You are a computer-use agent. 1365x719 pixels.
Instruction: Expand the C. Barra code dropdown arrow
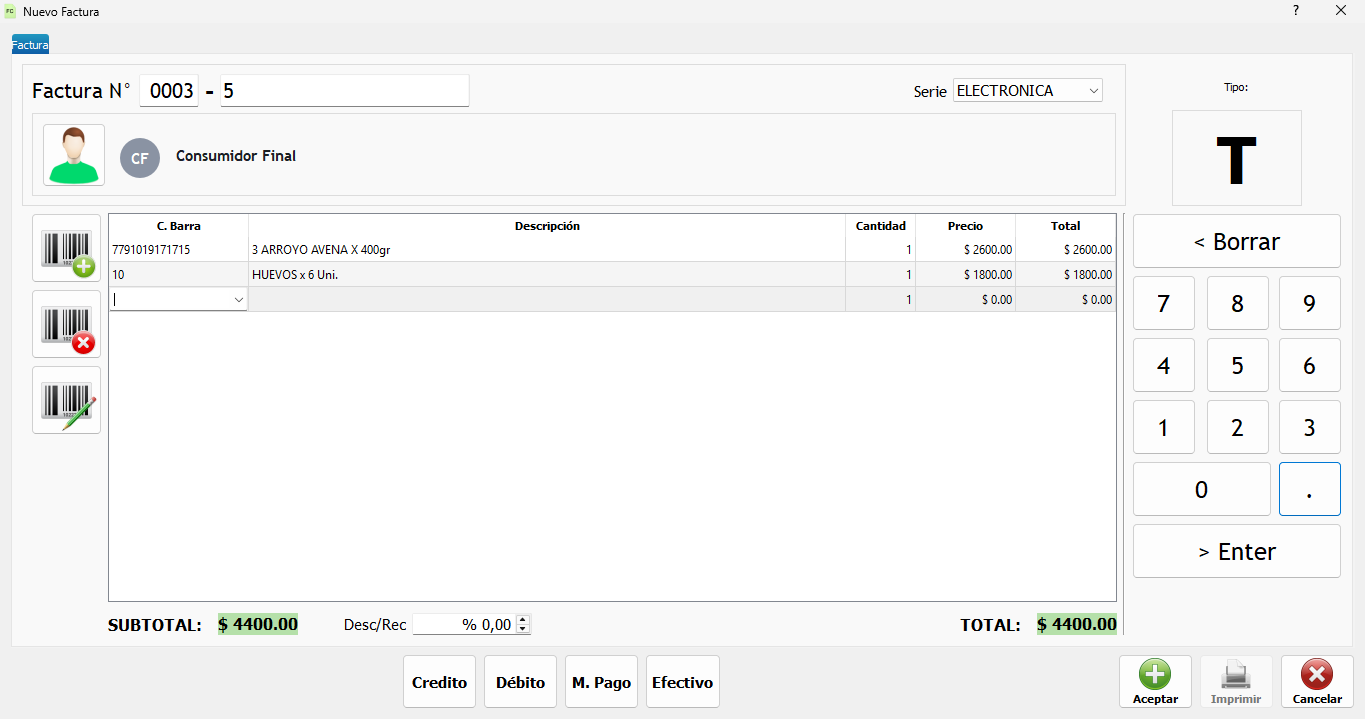[x=239, y=299]
